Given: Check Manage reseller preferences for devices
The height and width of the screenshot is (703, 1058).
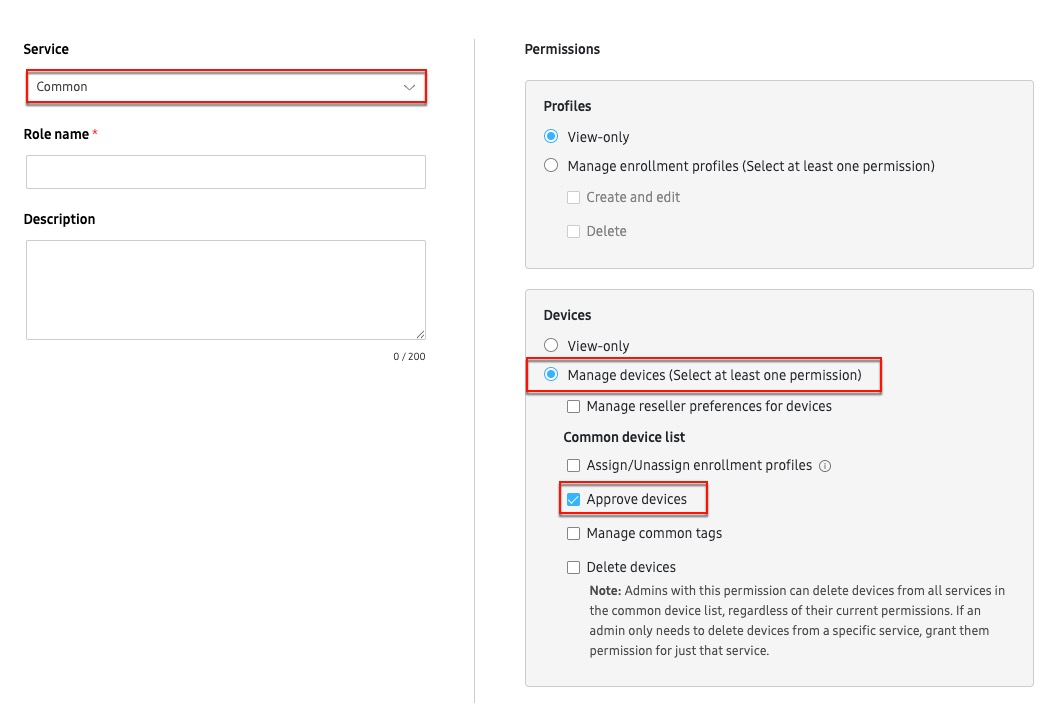Looking at the screenshot, I should click(x=573, y=406).
